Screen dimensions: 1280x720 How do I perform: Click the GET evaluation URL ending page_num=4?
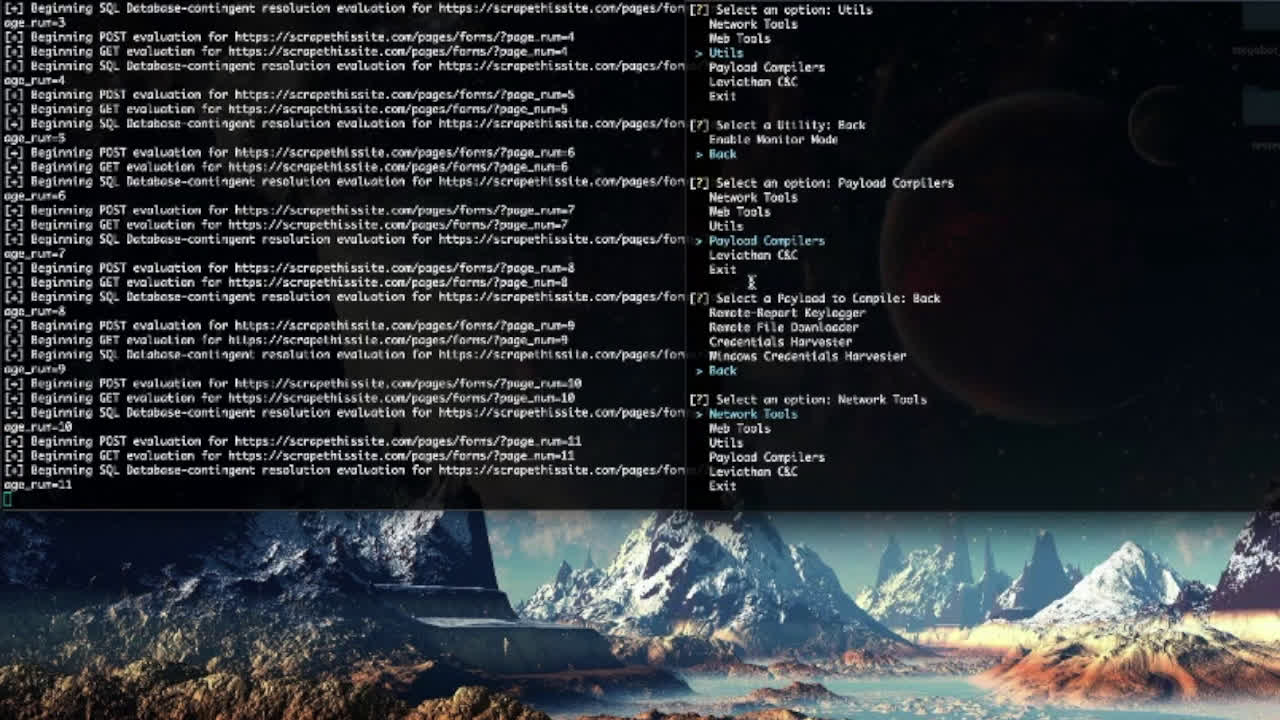pos(398,52)
